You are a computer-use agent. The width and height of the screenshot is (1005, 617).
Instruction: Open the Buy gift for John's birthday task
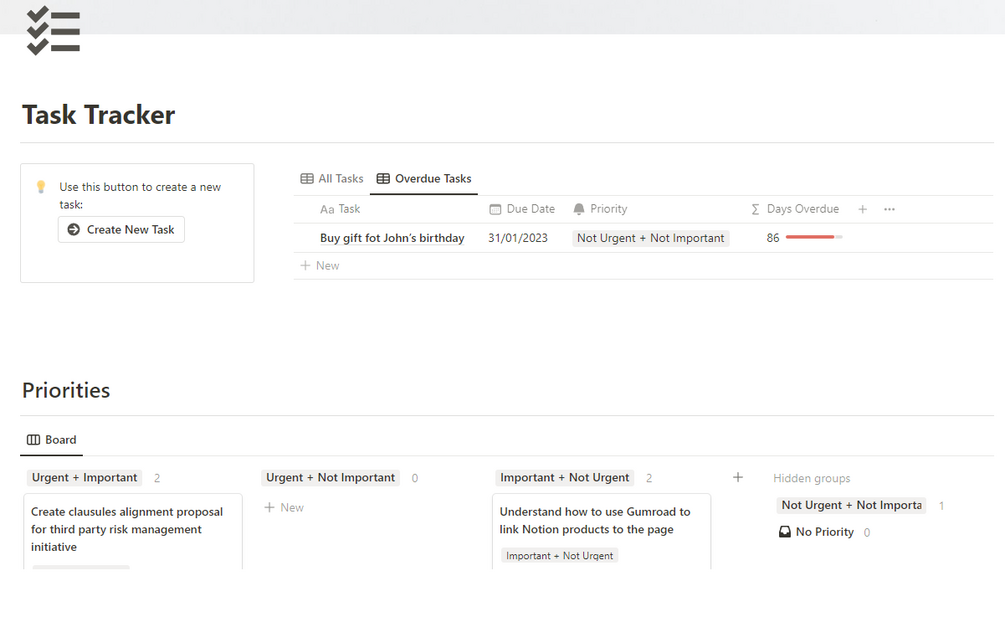(x=392, y=238)
